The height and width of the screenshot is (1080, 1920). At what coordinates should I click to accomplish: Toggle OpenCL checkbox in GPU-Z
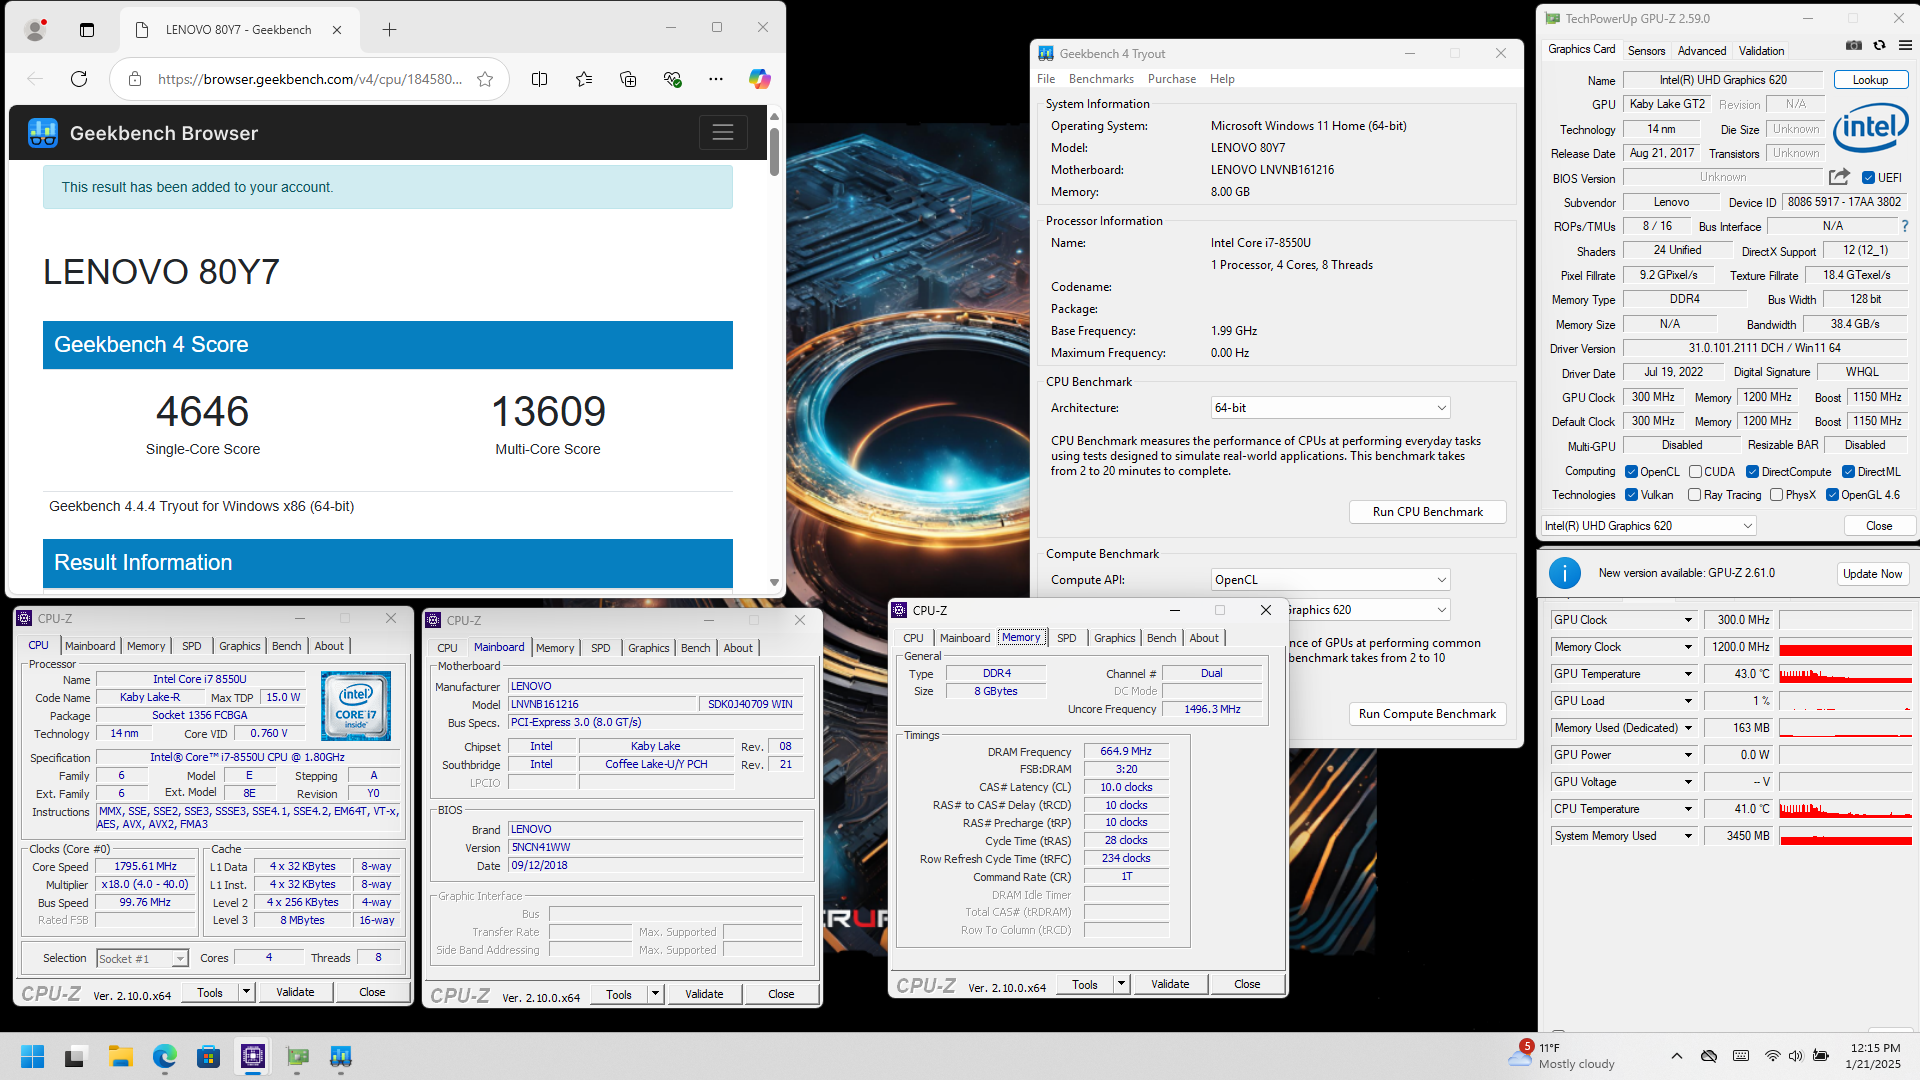tap(1631, 472)
